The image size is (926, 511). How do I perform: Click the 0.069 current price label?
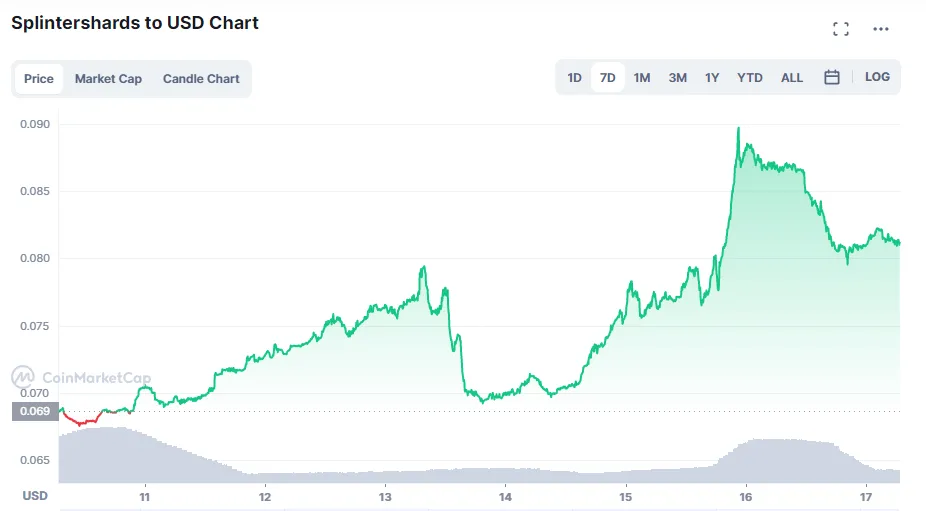tap(35, 411)
